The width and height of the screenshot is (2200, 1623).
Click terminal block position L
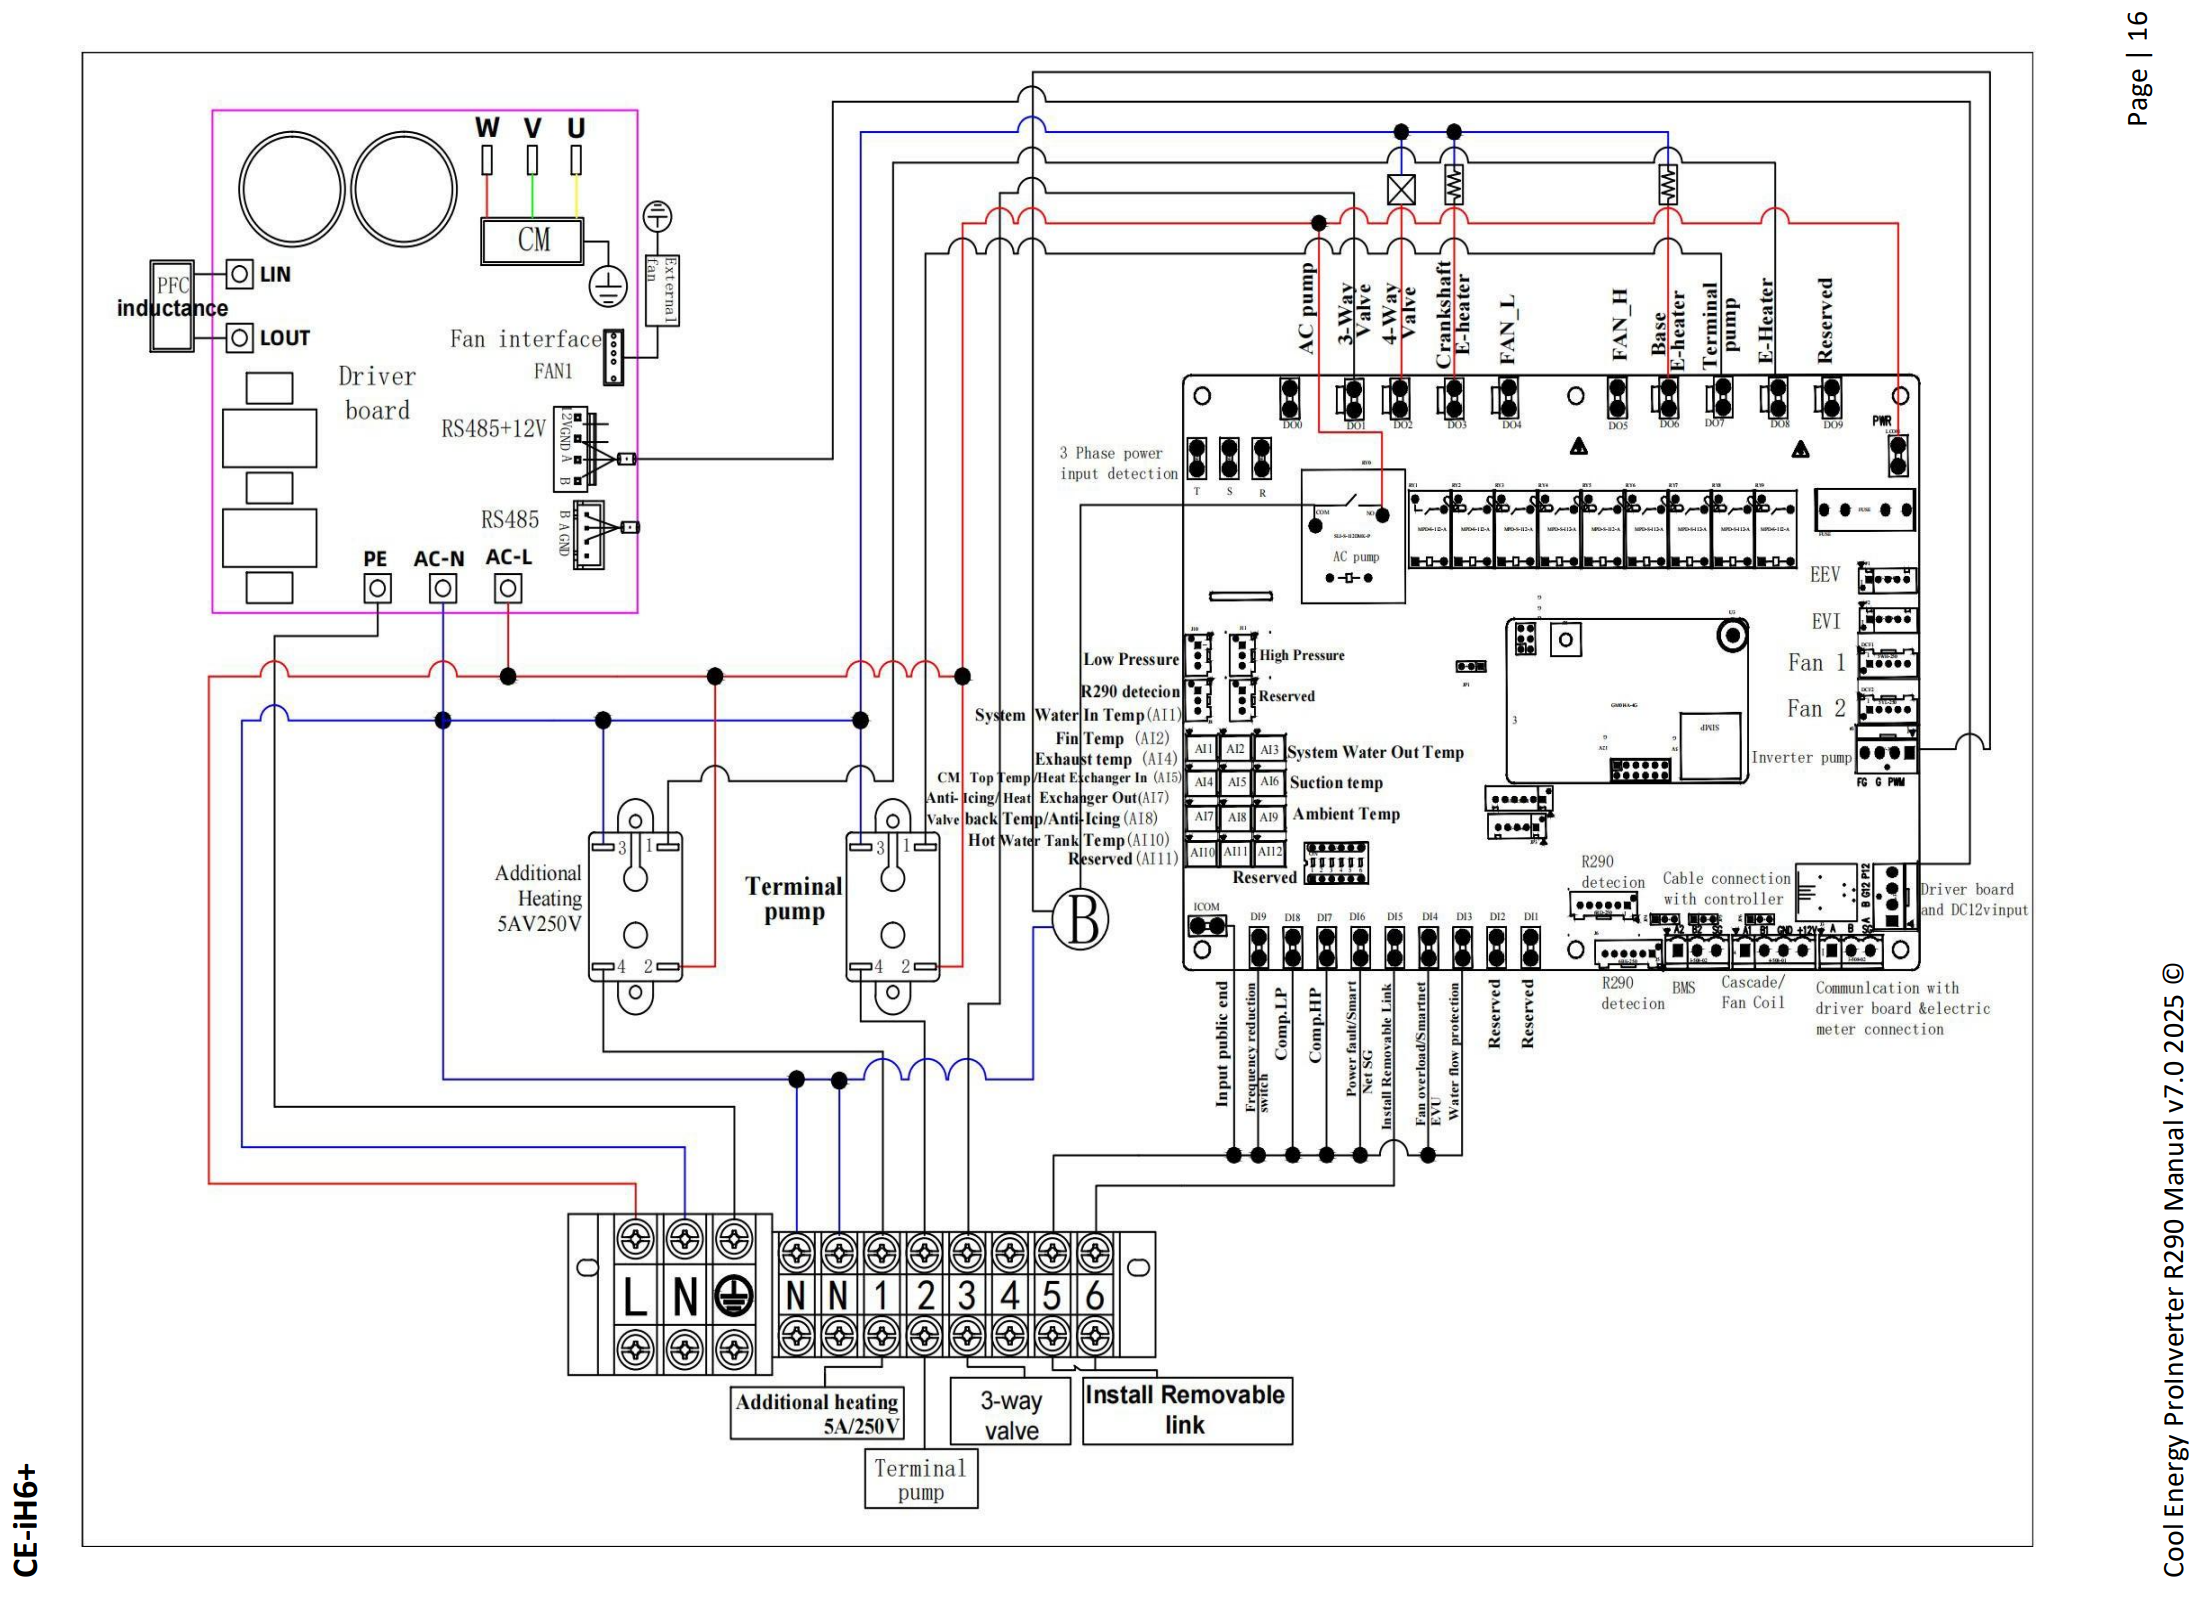coord(635,1297)
